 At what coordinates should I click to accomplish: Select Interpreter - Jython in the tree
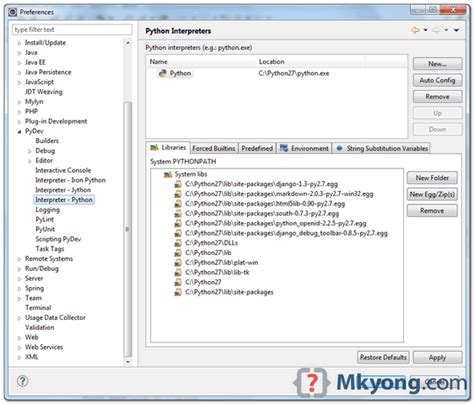63,190
